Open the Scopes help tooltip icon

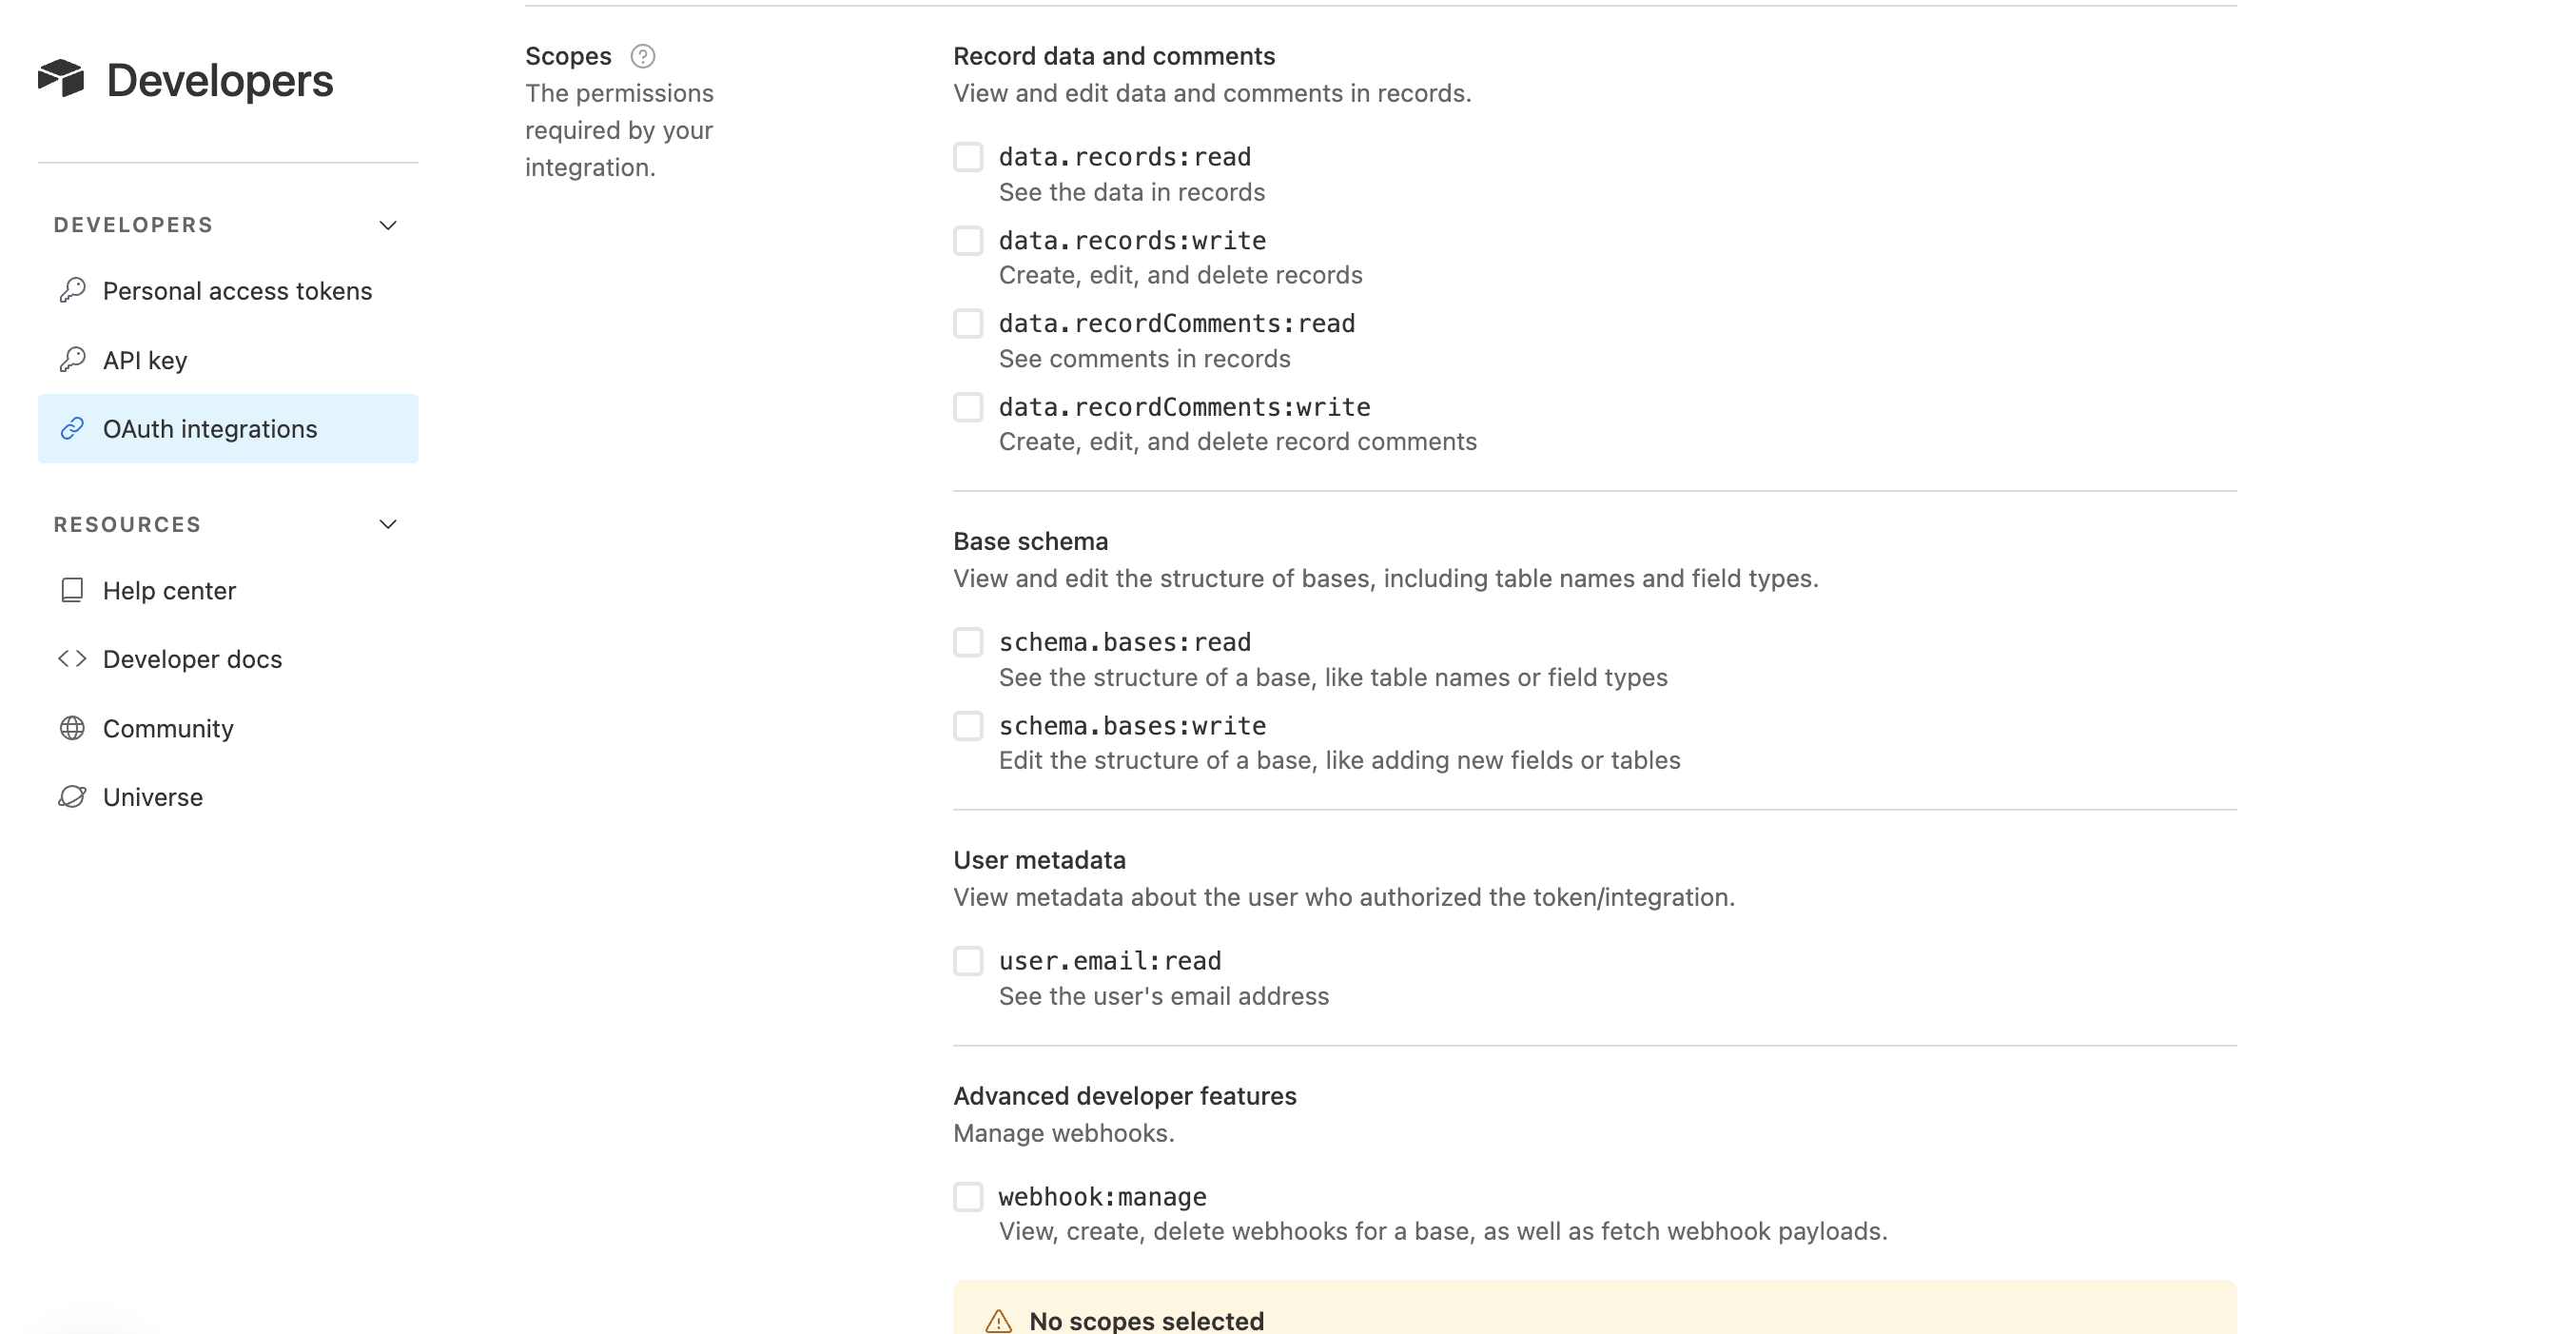coord(643,56)
